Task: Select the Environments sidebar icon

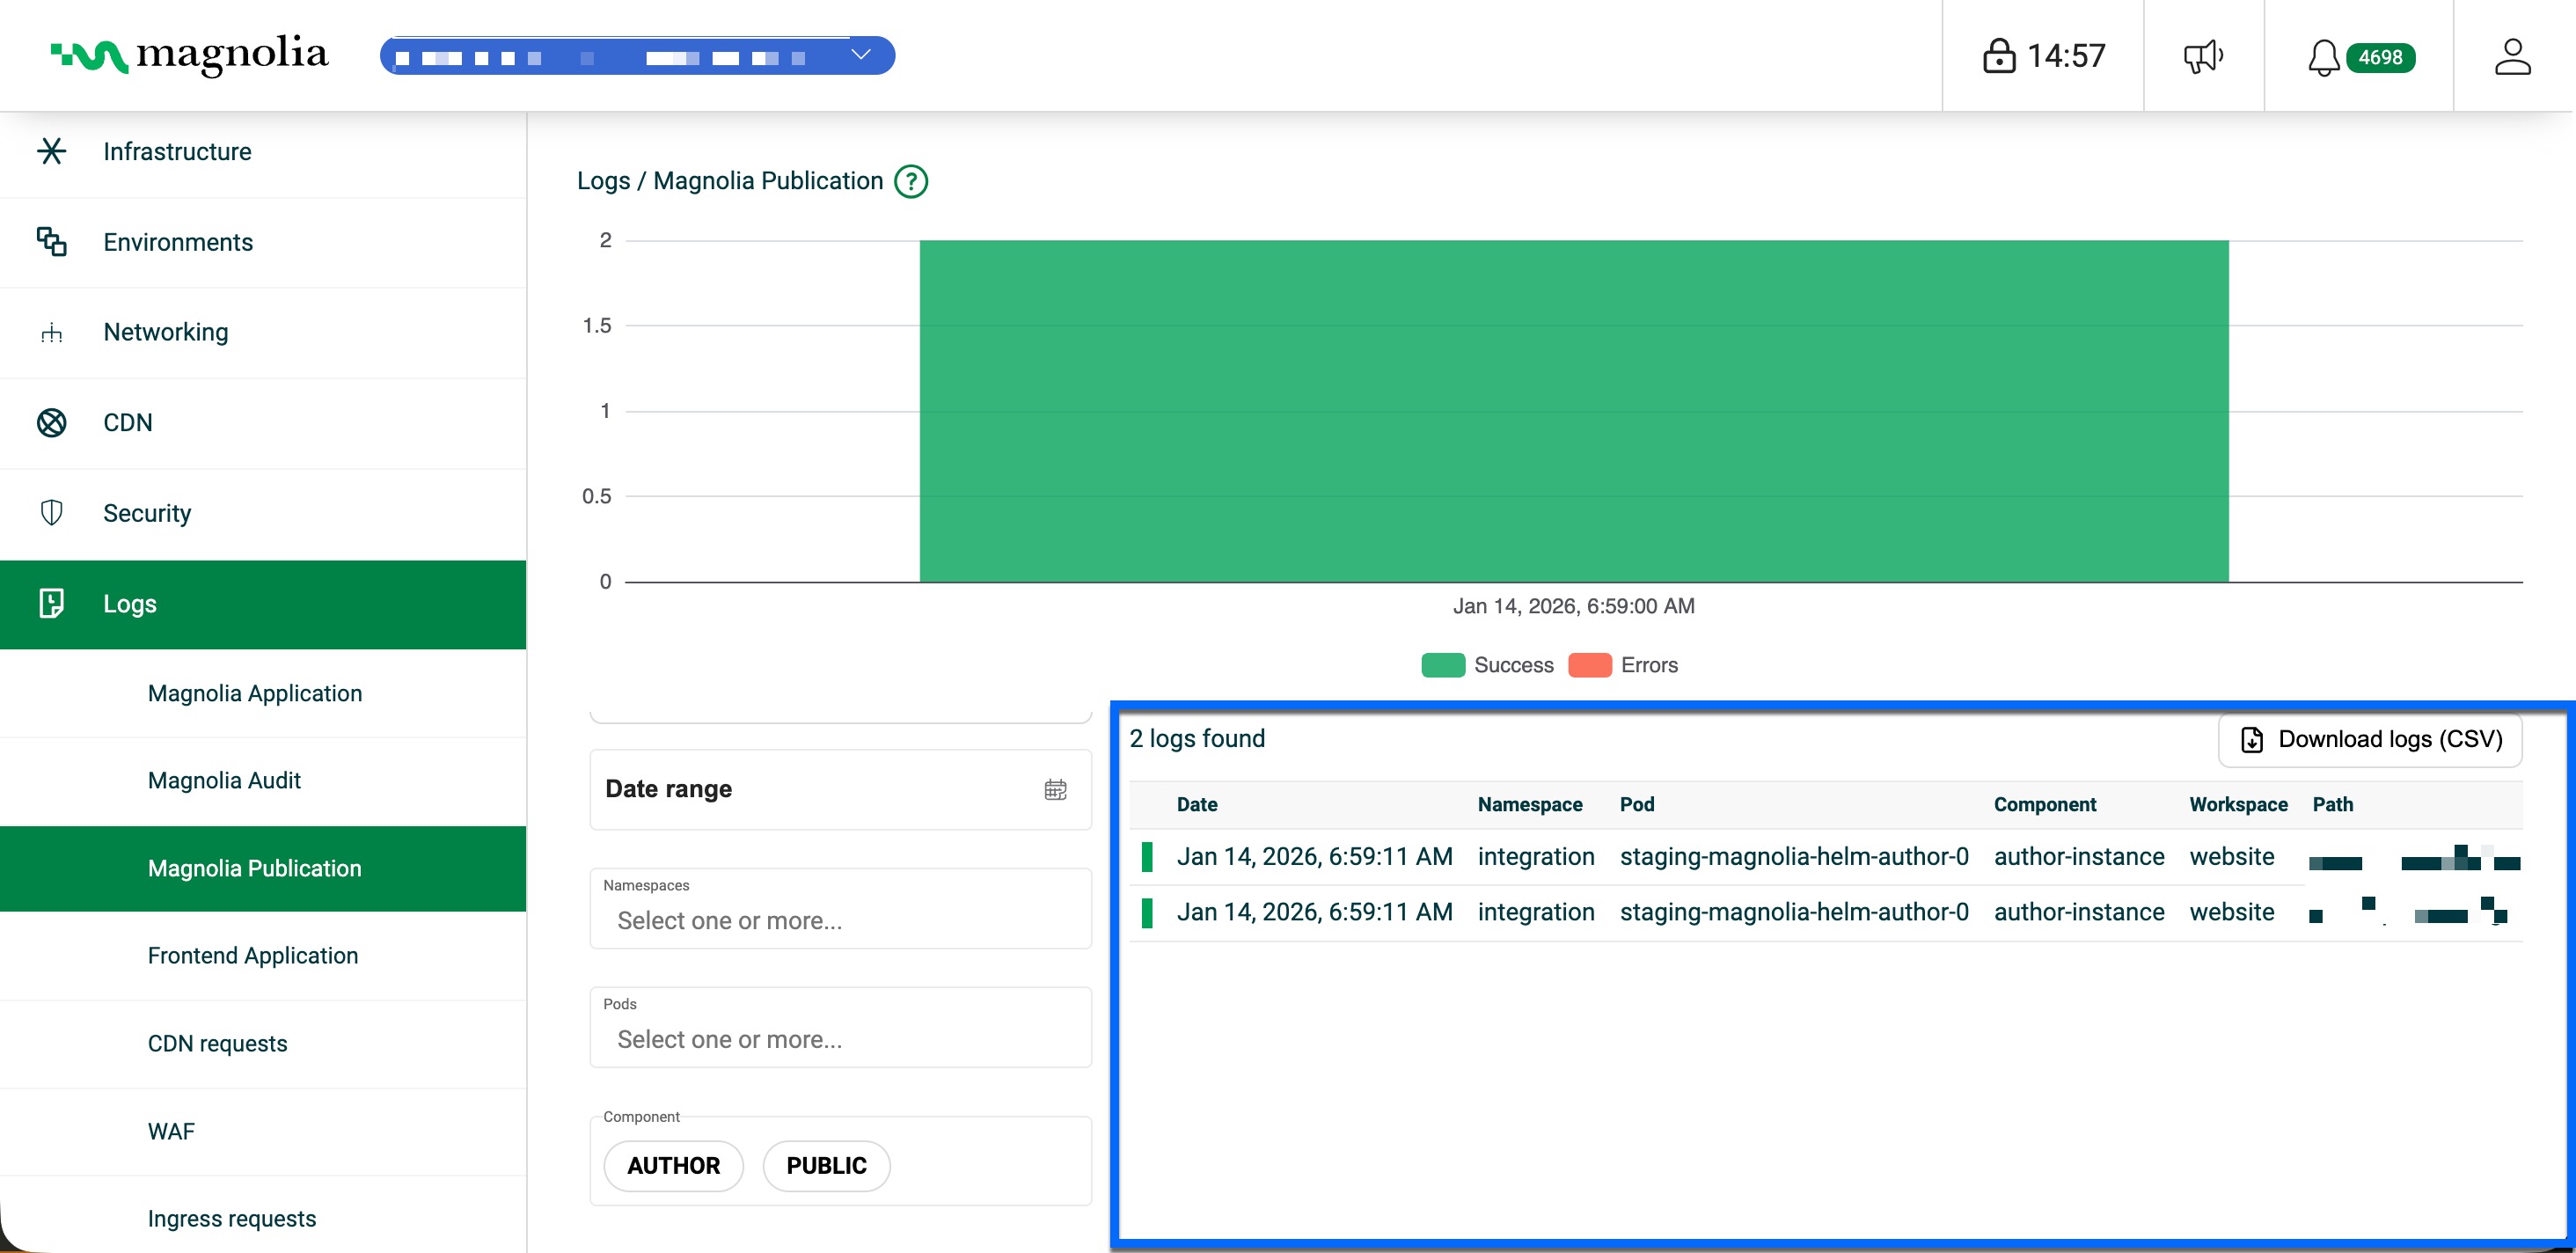Action: pyautogui.click(x=53, y=242)
